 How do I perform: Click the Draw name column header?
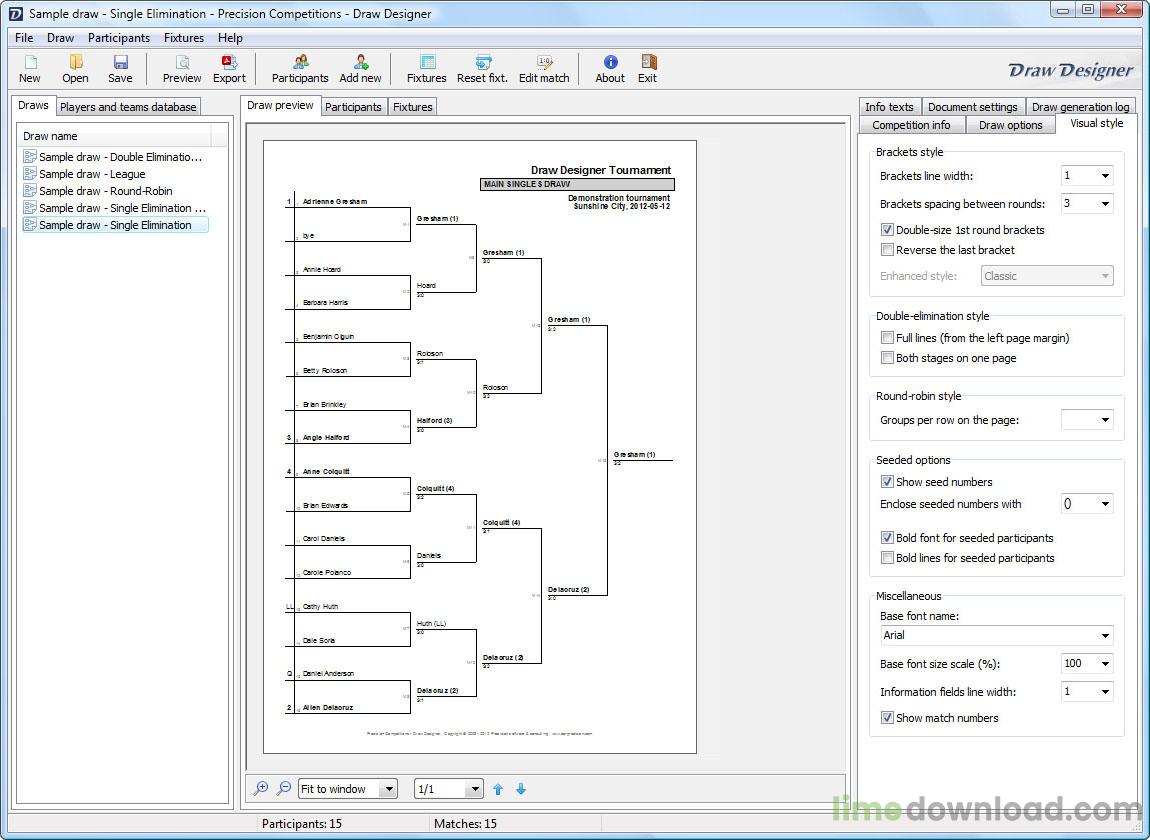(x=115, y=136)
